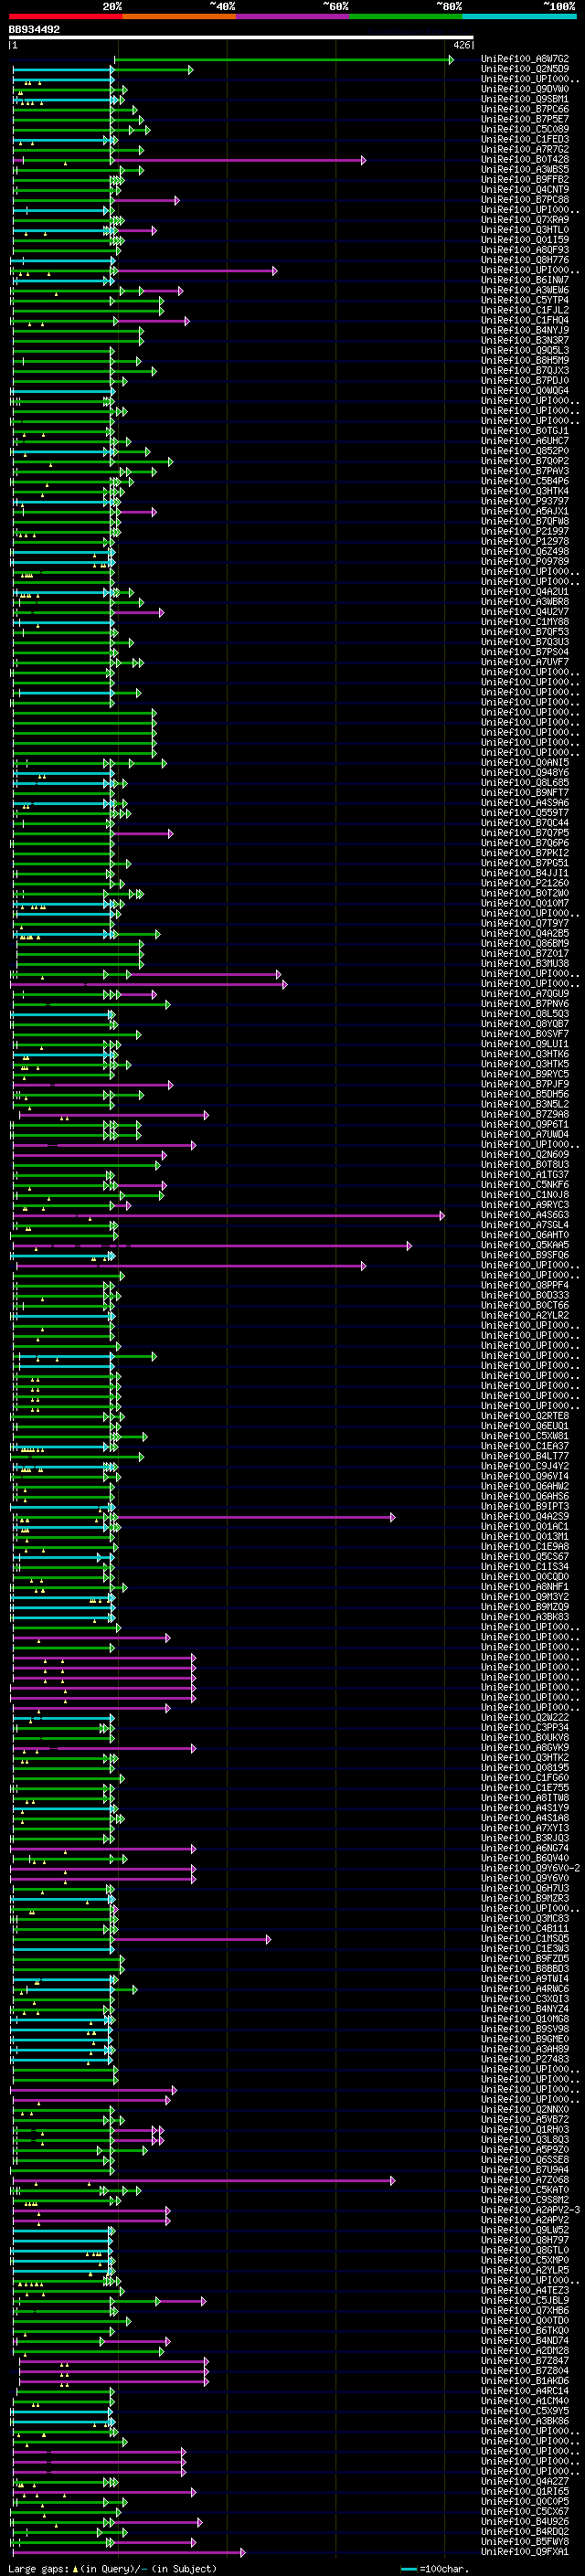Click hit label UniRef100_C1FED3
The height and width of the screenshot is (2576, 585).
coord(525,139)
